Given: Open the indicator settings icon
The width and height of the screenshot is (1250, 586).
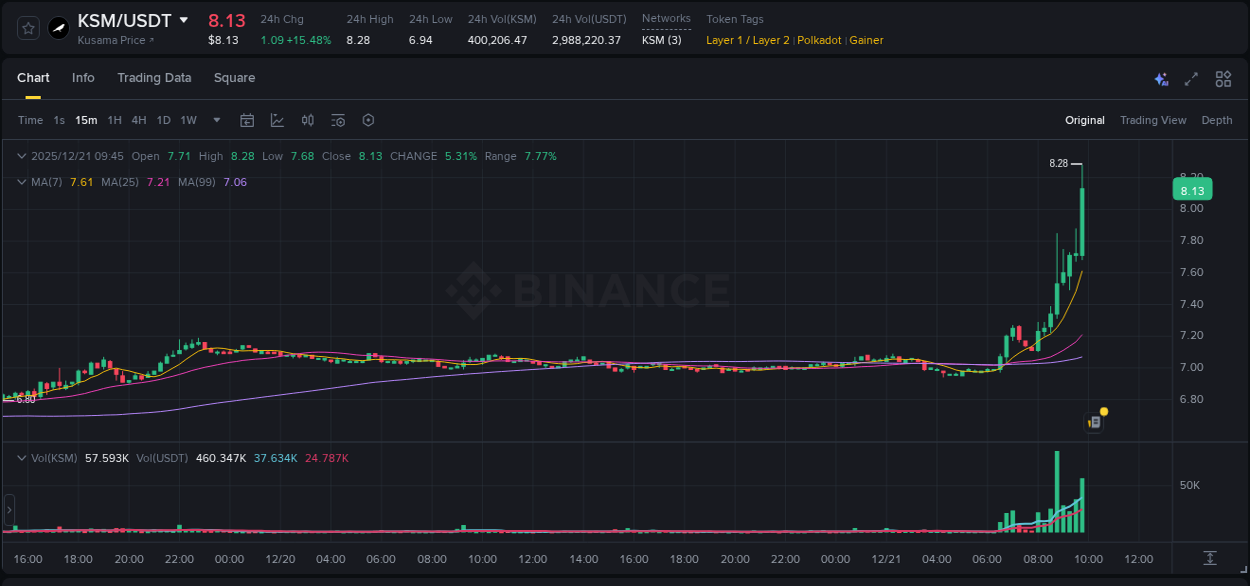Looking at the screenshot, I should point(337,120).
